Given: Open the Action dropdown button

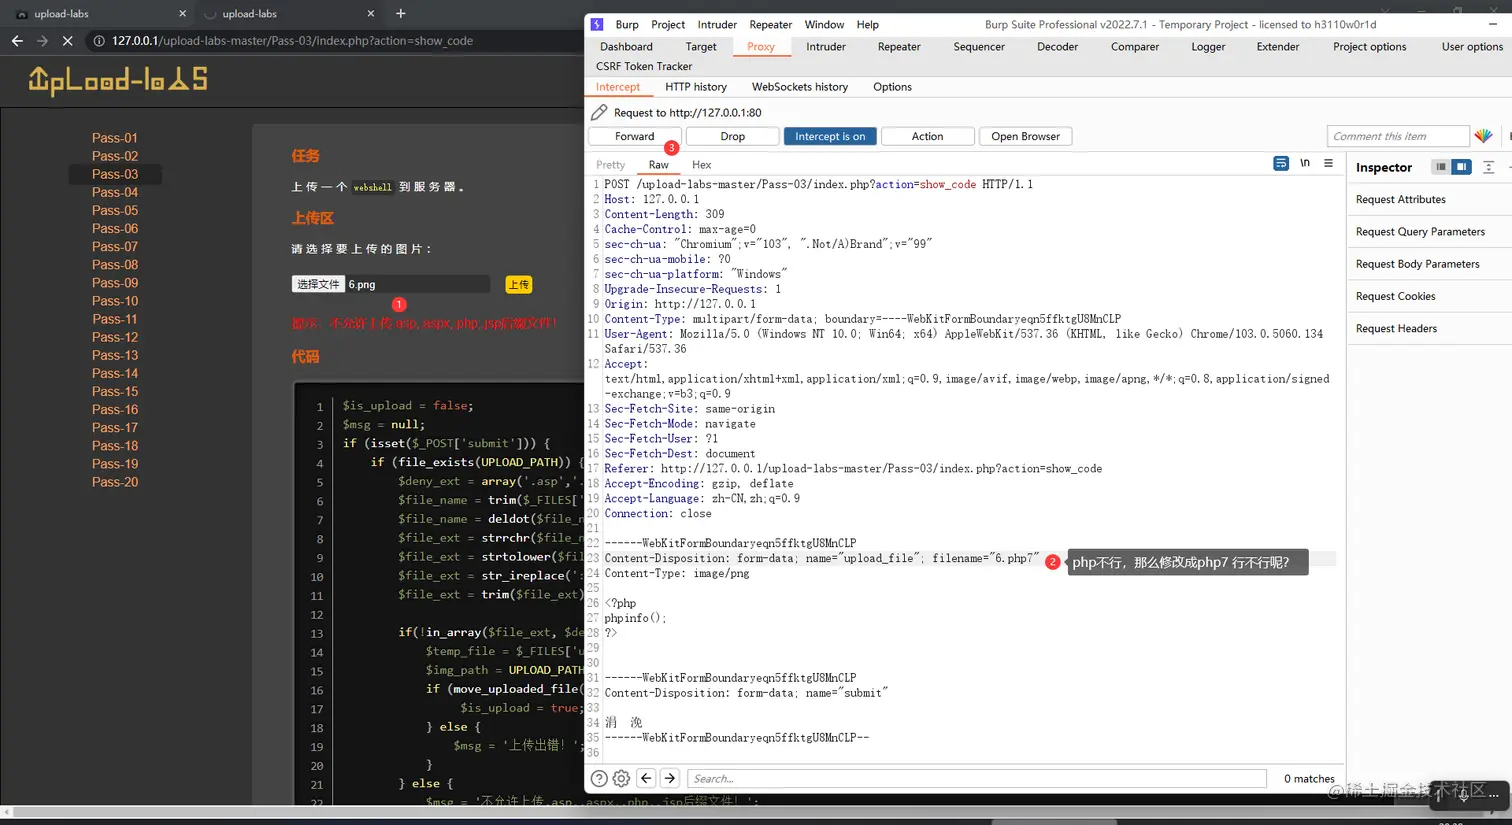Looking at the screenshot, I should 927,136.
